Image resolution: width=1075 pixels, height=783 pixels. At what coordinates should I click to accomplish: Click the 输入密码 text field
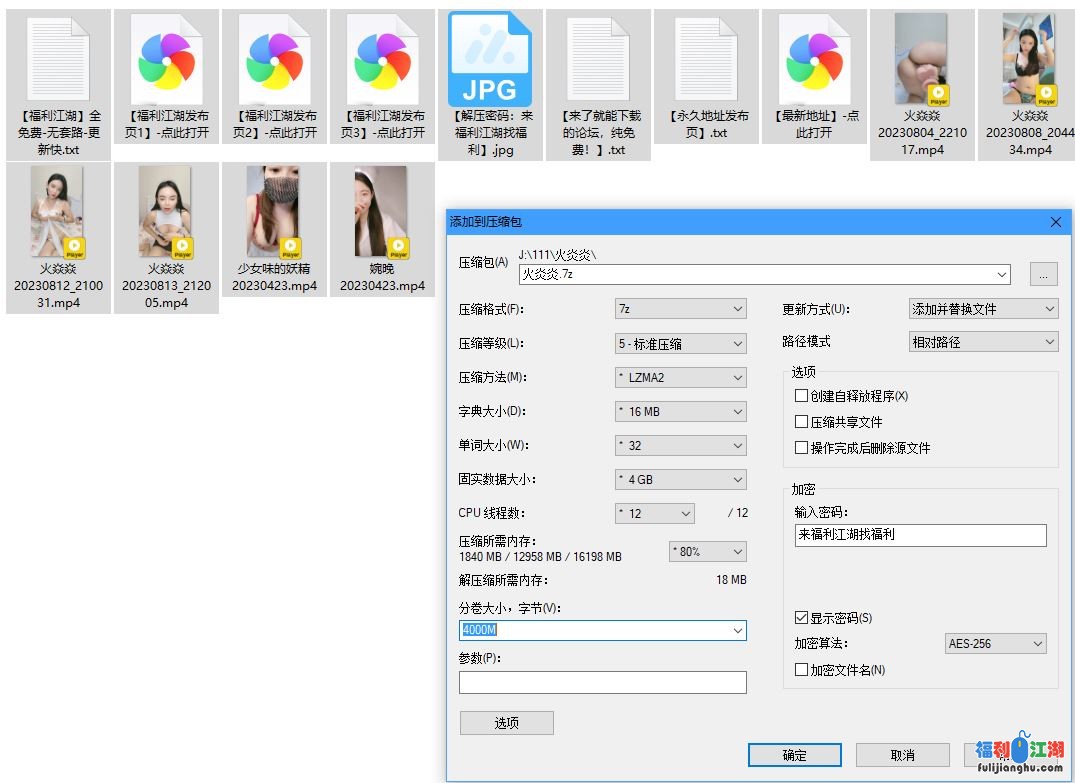pyautogui.click(x=920, y=535)
